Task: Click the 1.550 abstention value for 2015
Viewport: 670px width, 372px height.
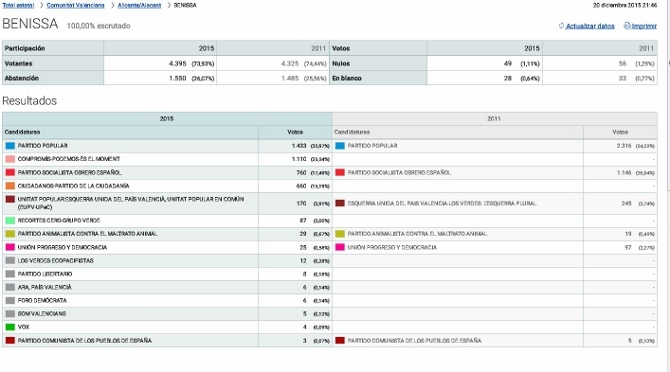Action: [177, 78]
